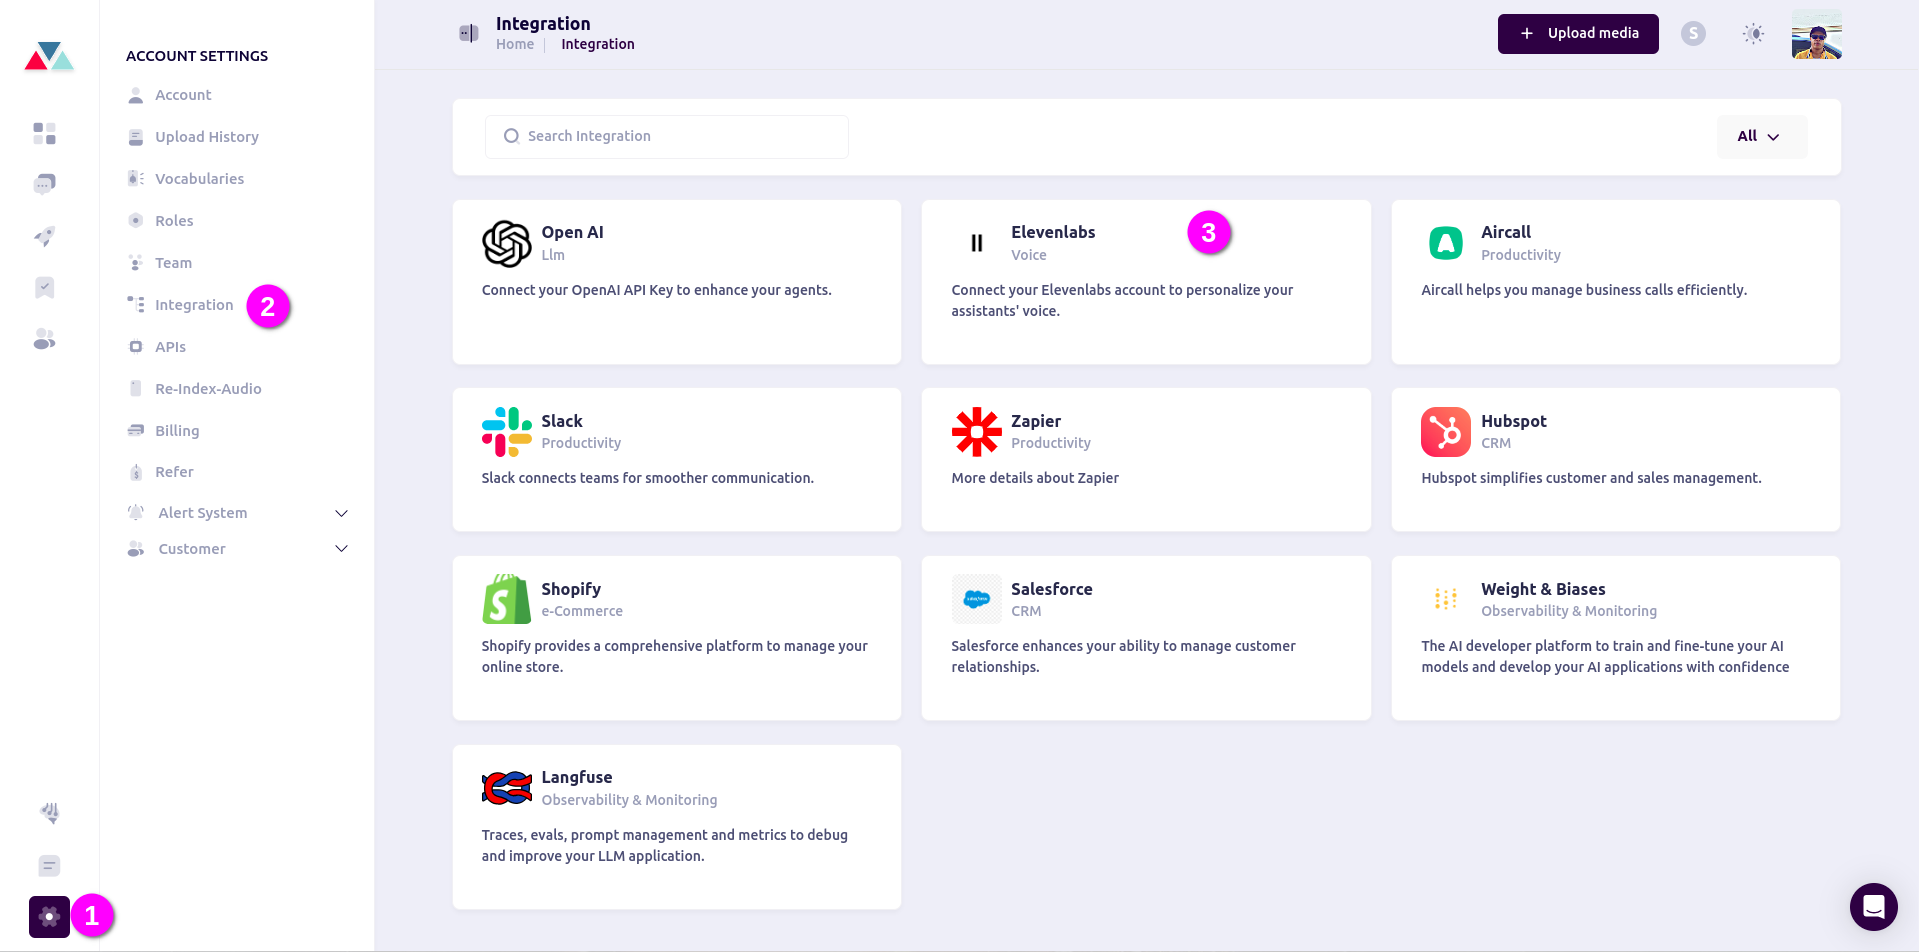Click the Upload media button
This screenshot has width=1919, height=952.
1578,34
